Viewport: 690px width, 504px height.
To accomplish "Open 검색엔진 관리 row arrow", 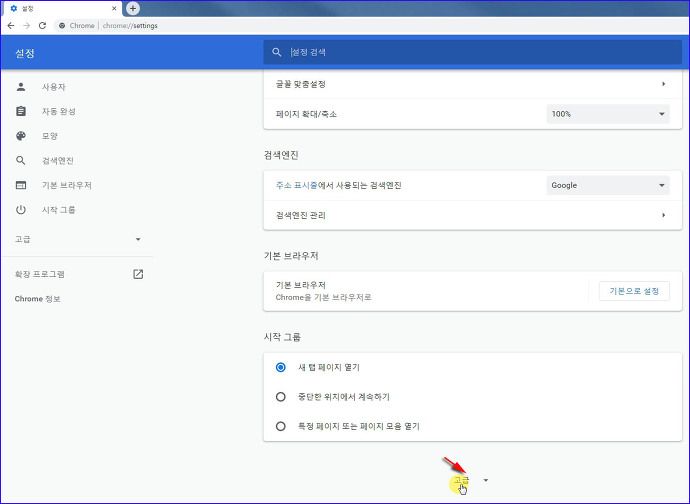I will tap(663, 215).
